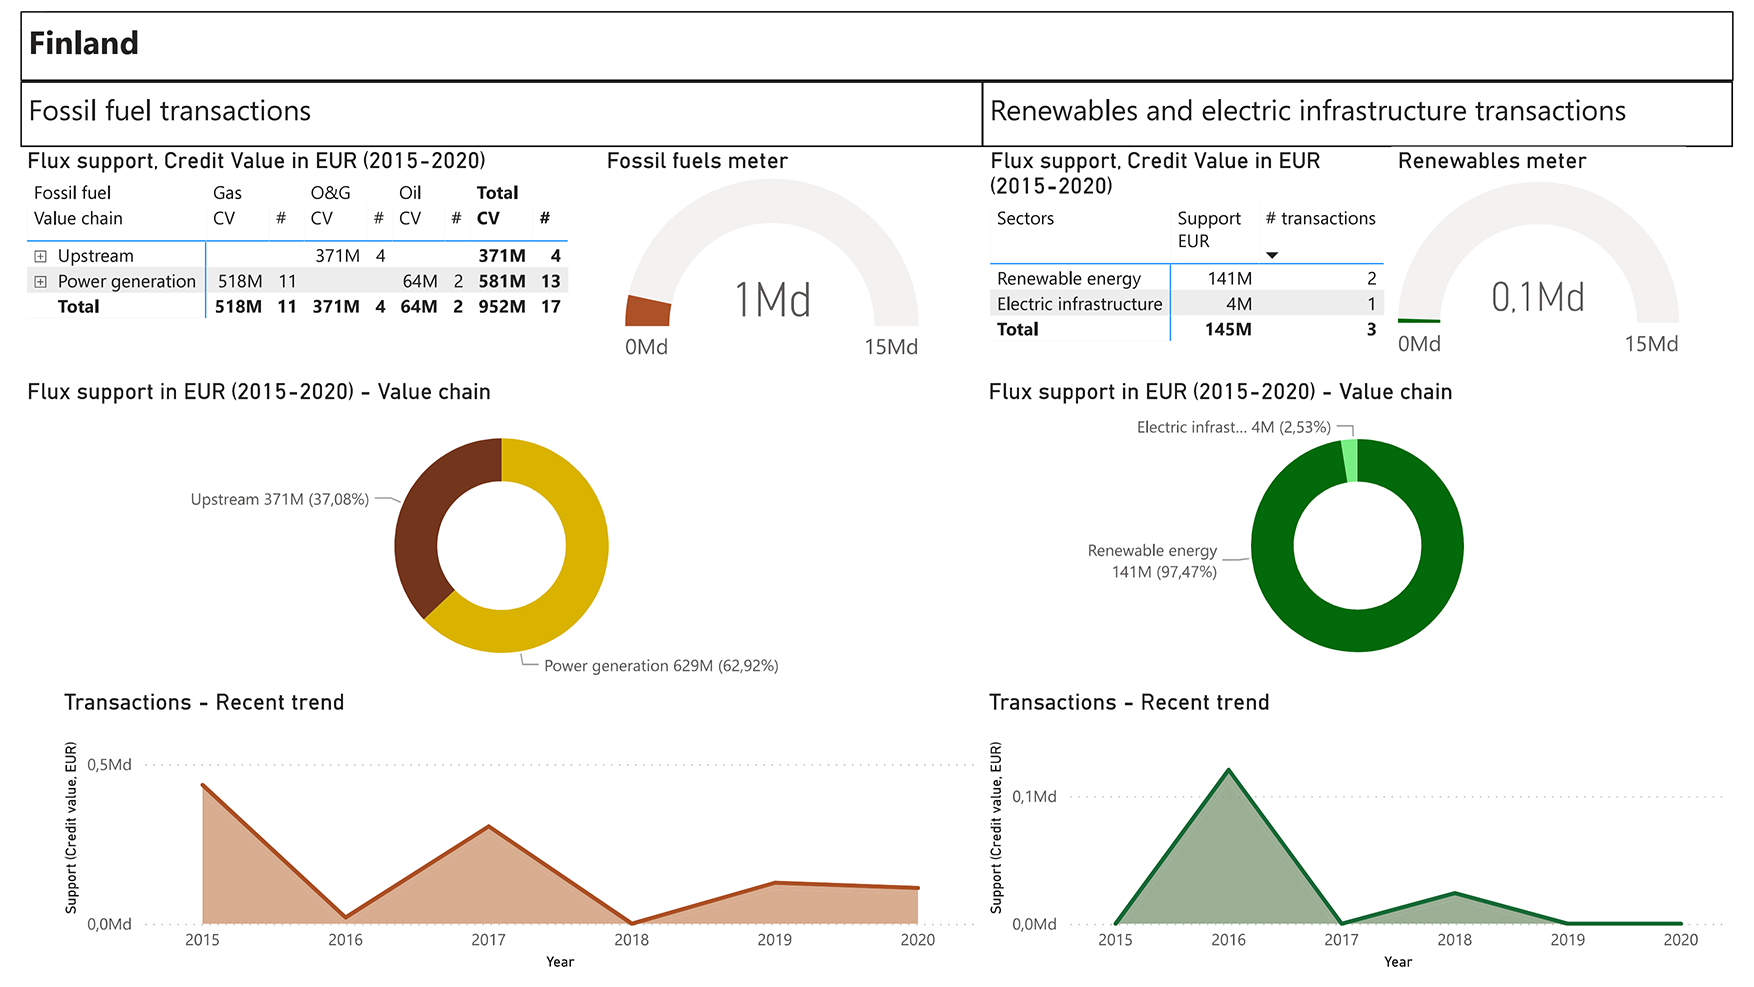
Task: Click the Gas column header
Action: tap(227, 193)
